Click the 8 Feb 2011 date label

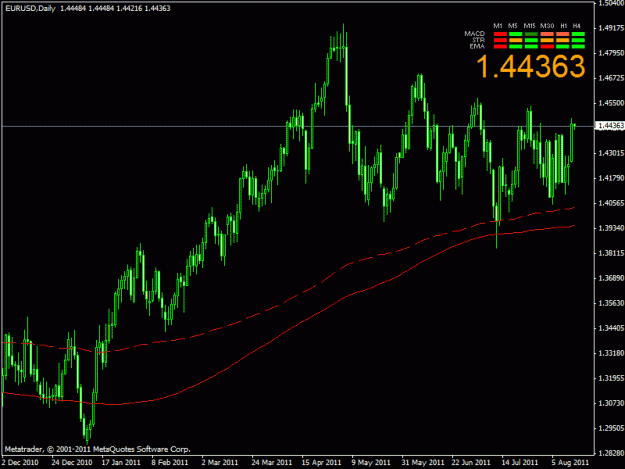pyautogui.click(x=170, y=462)
